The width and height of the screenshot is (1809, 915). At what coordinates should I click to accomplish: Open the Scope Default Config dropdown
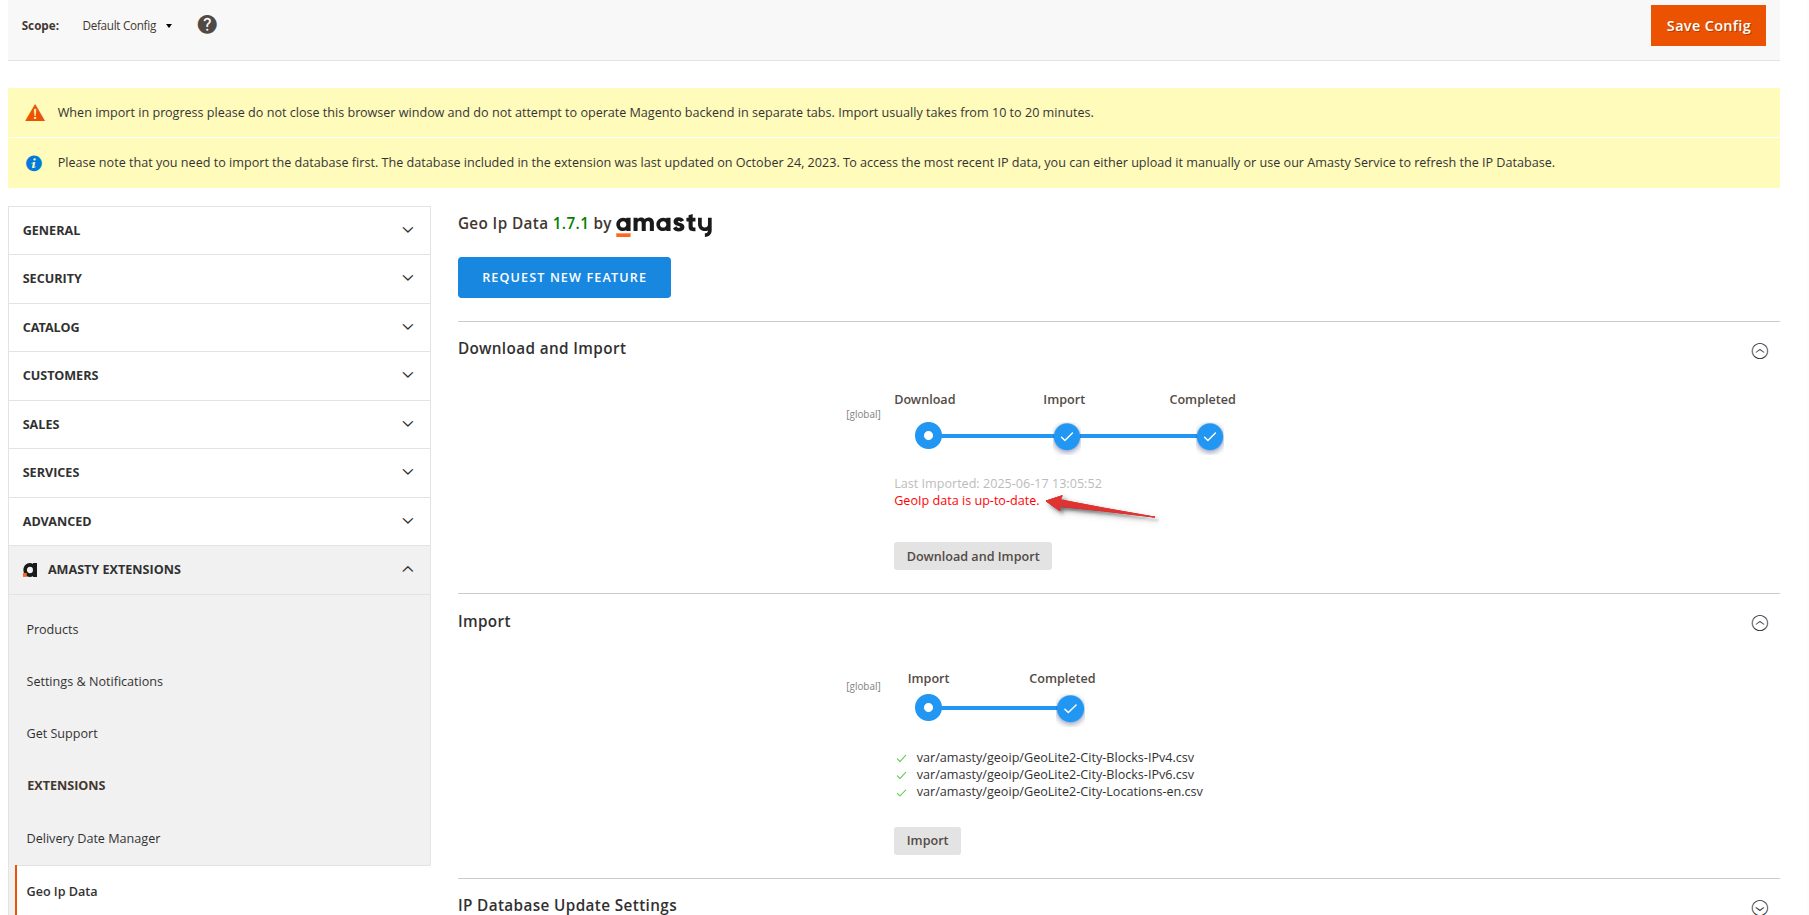(x=127, y=26)
